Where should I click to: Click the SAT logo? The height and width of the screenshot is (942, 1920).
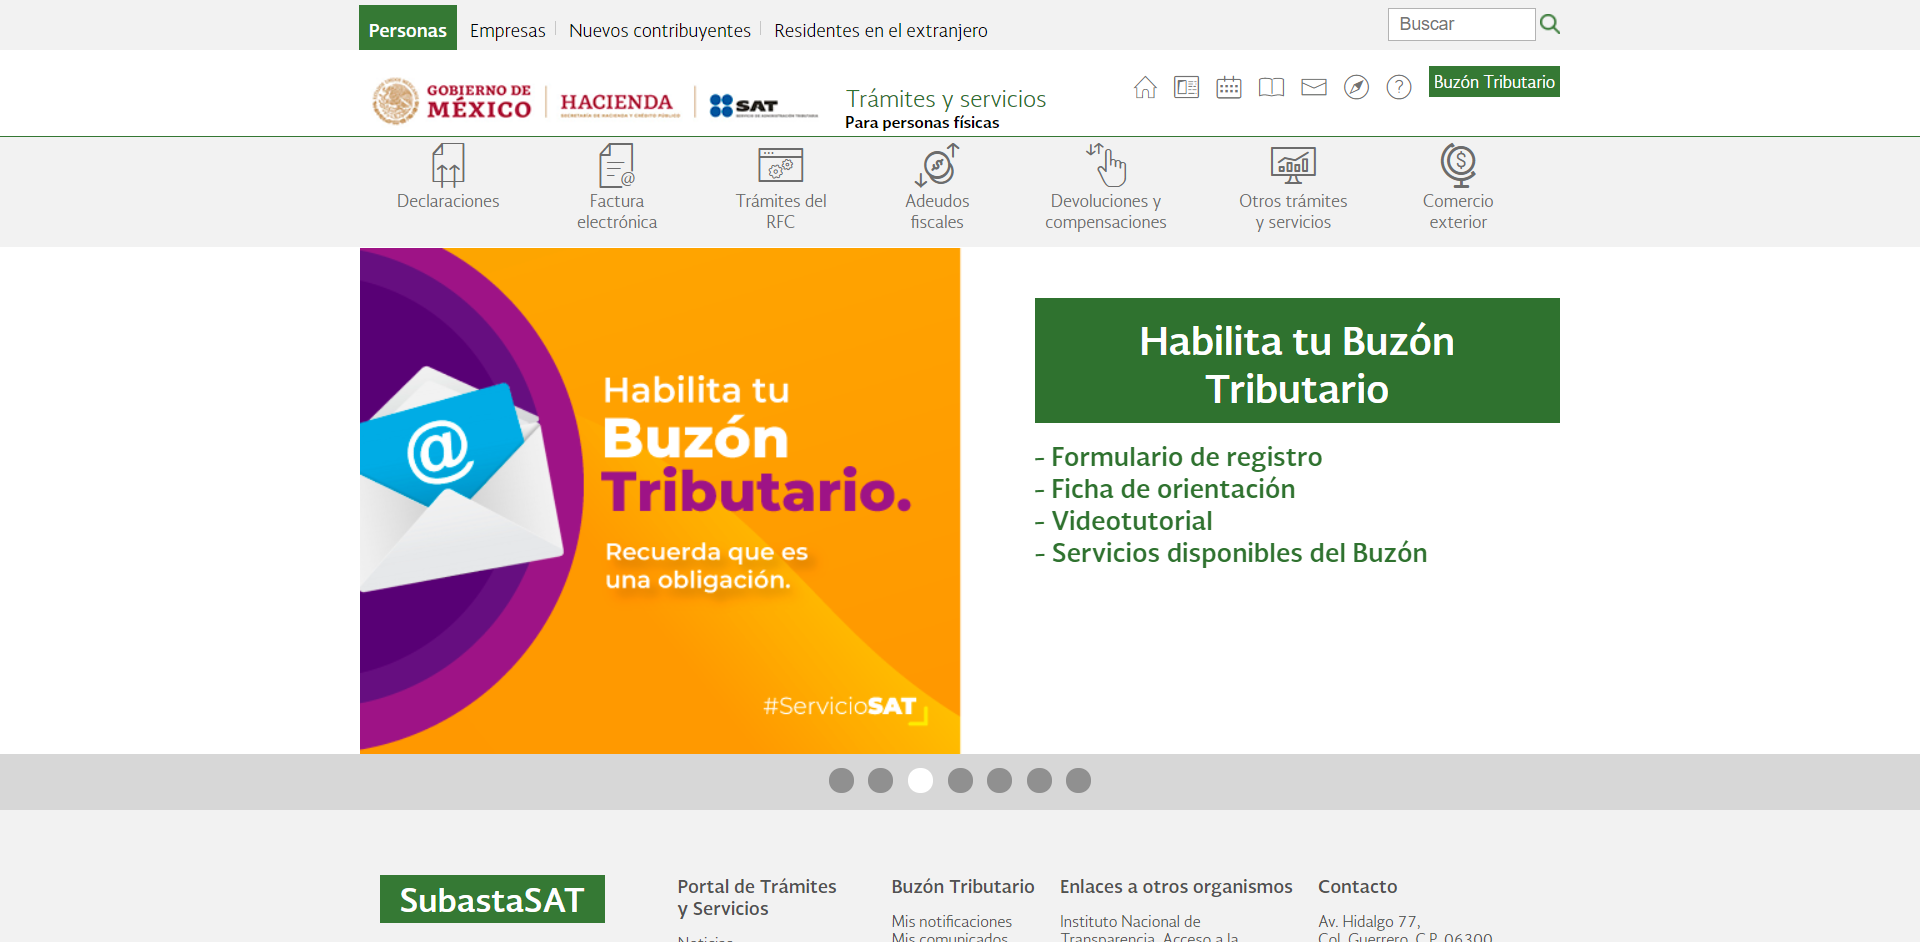763,105
